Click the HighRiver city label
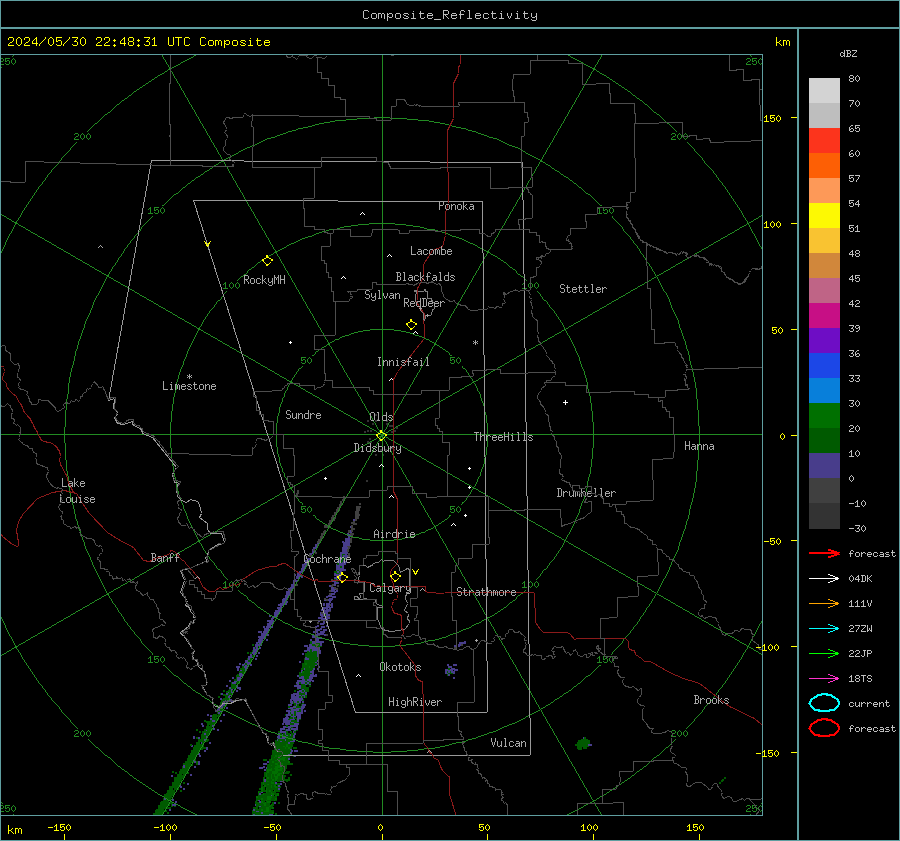Viewport: 900px width, 841px height. pyautogui.click(x=415, y=702)
